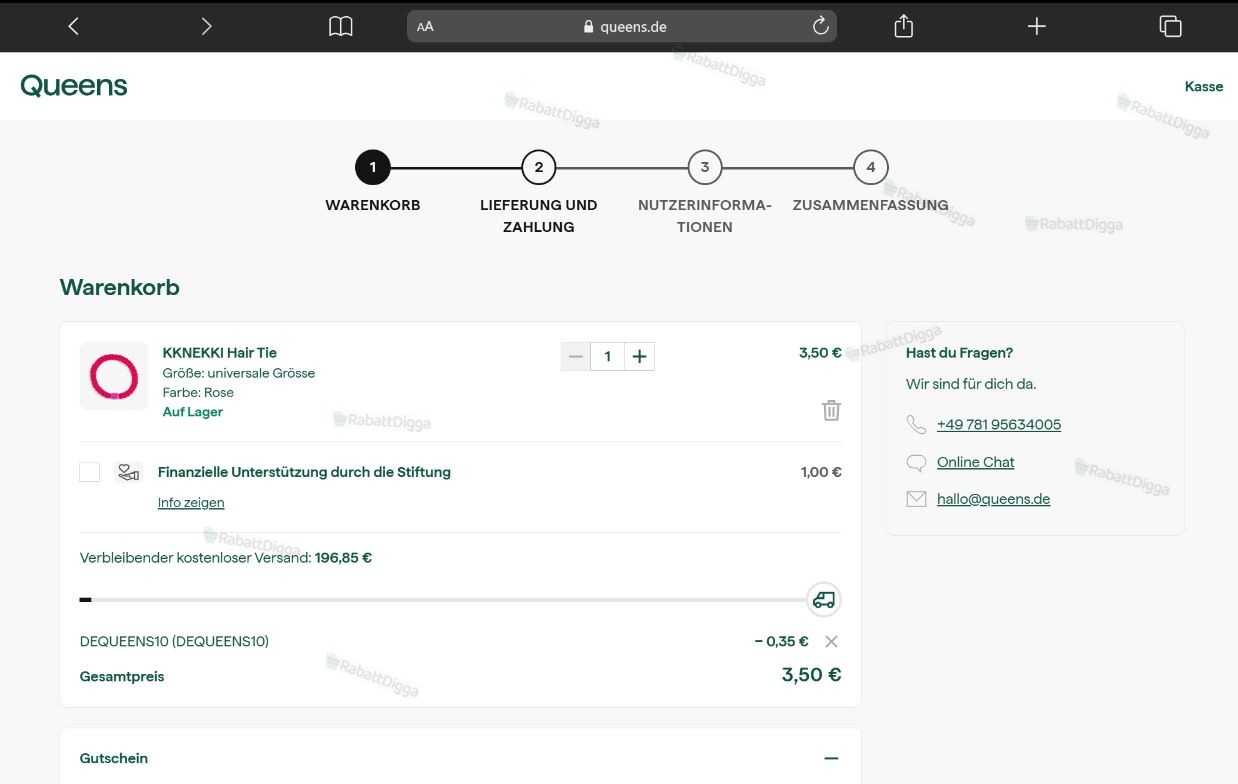Screen dimensions: 1238x784
Task: Reload the queens.de page
Action: (x=821, y=26)
